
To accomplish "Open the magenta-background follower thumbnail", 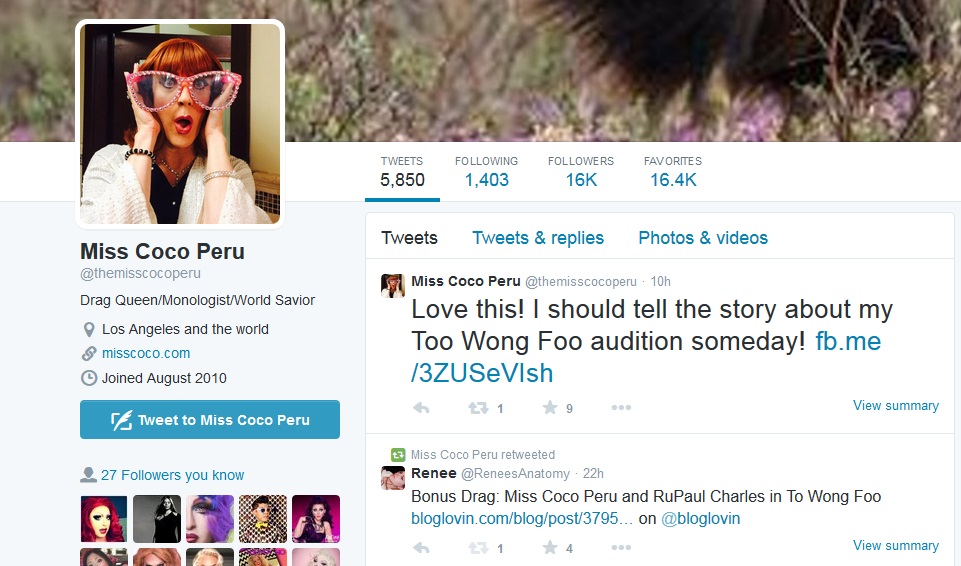I will point(316,519).
